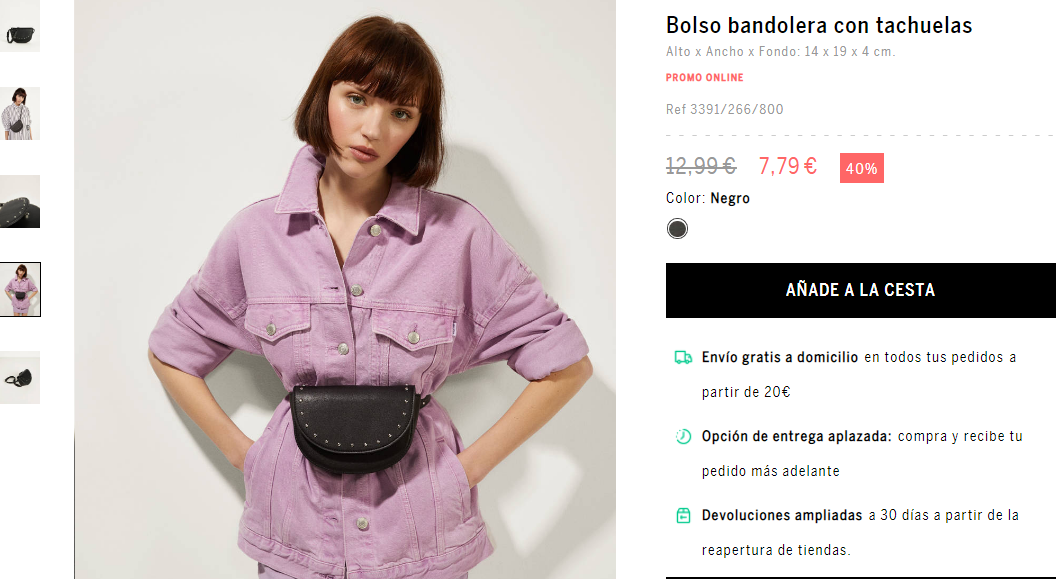Click the sale price 7,79 €

(x=787, y=166)
